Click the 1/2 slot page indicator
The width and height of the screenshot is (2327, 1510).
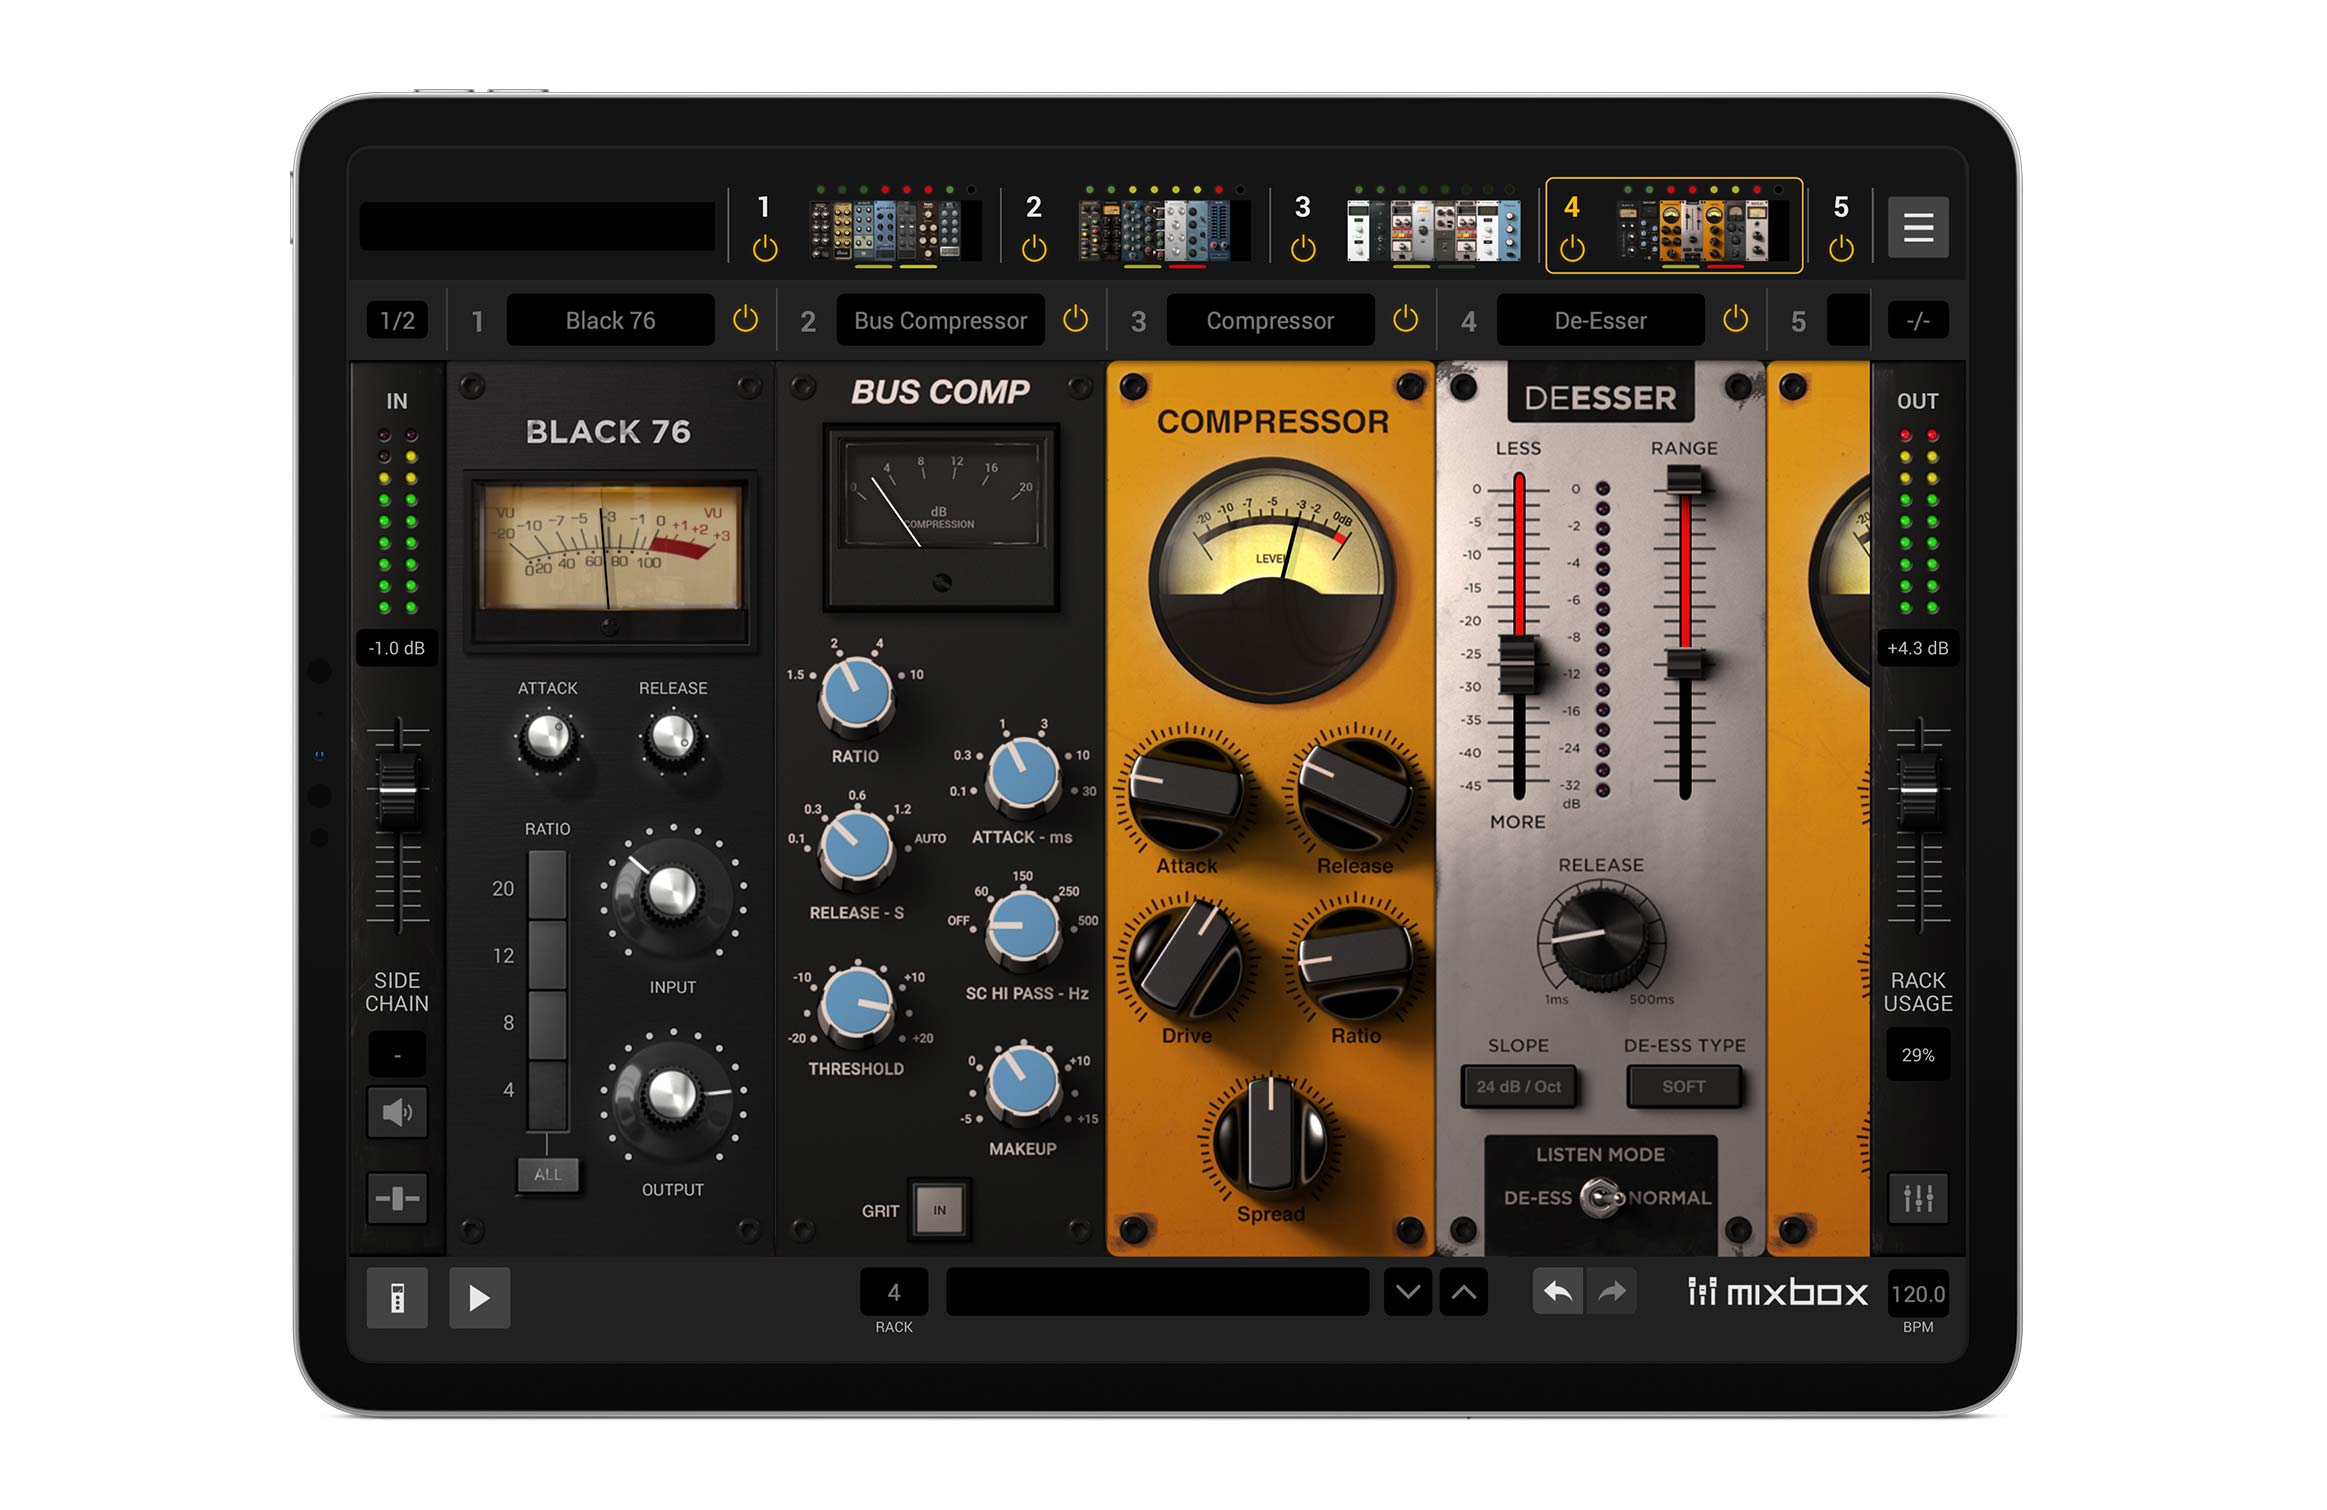[x=397, y=320]
